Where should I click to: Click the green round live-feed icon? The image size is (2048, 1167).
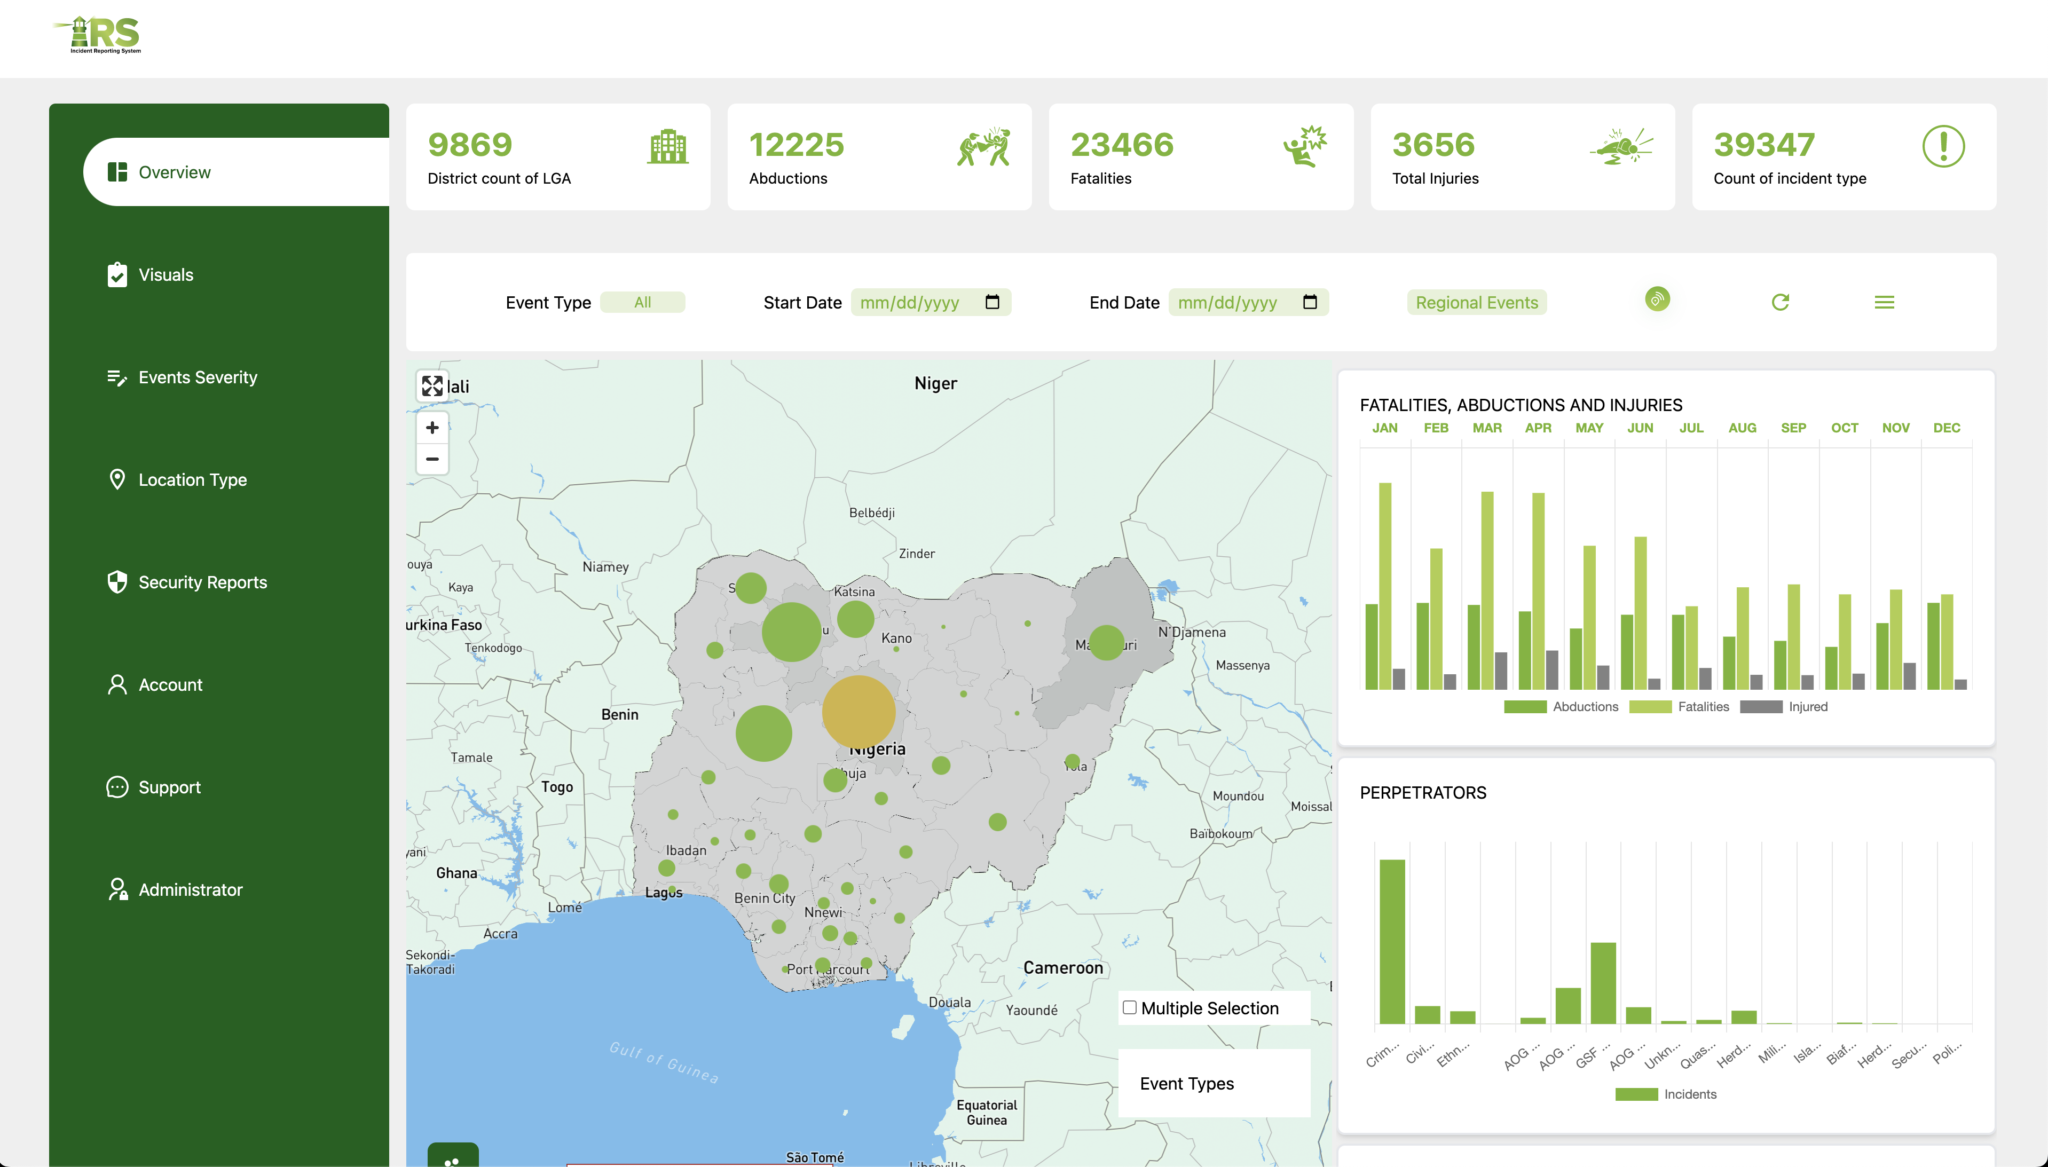pyautogui.click(x=1657, y=299)
